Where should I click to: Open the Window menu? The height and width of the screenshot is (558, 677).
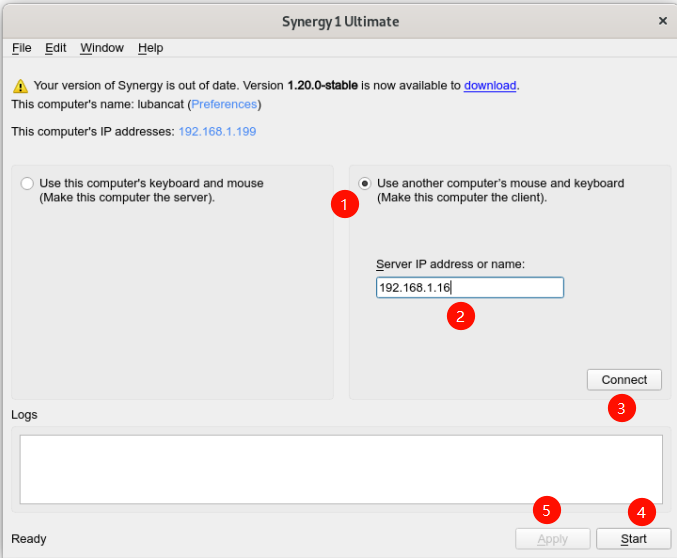(102, 48)
